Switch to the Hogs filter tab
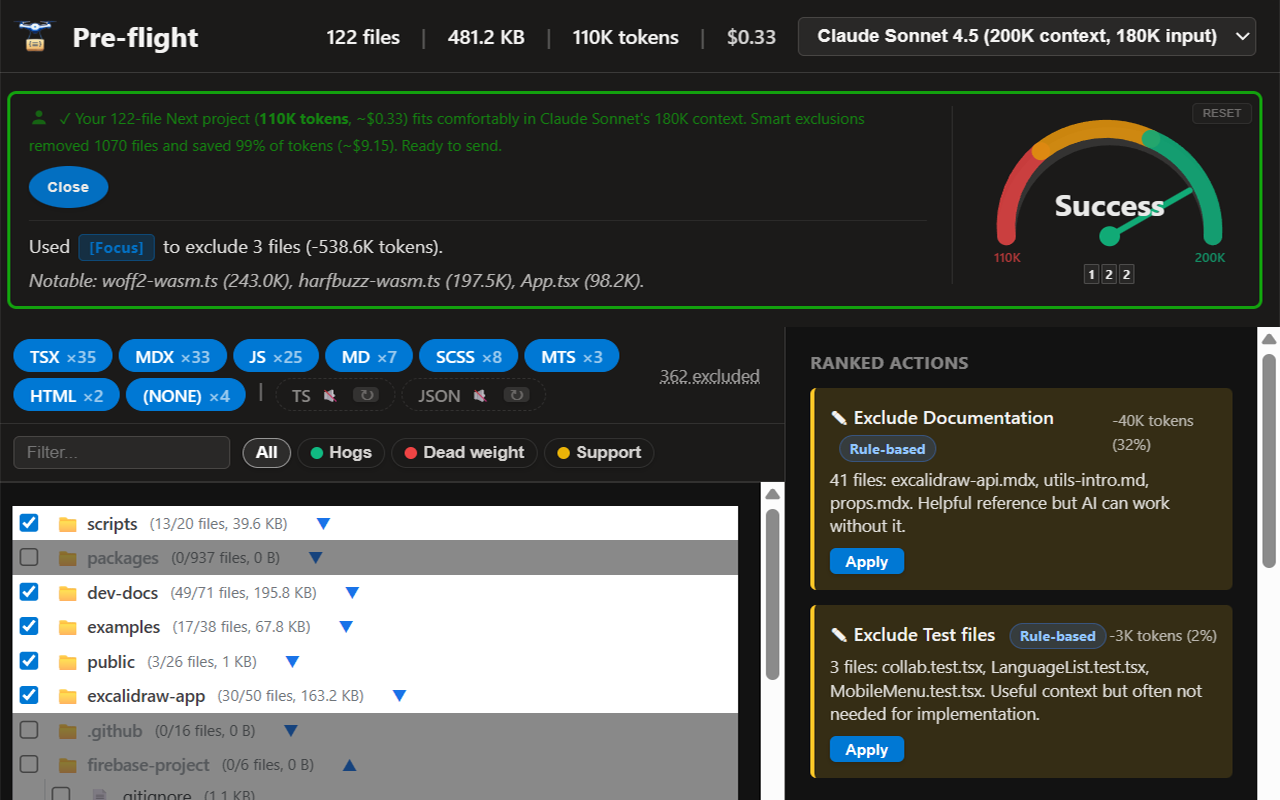The width and height of the screenshot is (1280, 800). 341,452
